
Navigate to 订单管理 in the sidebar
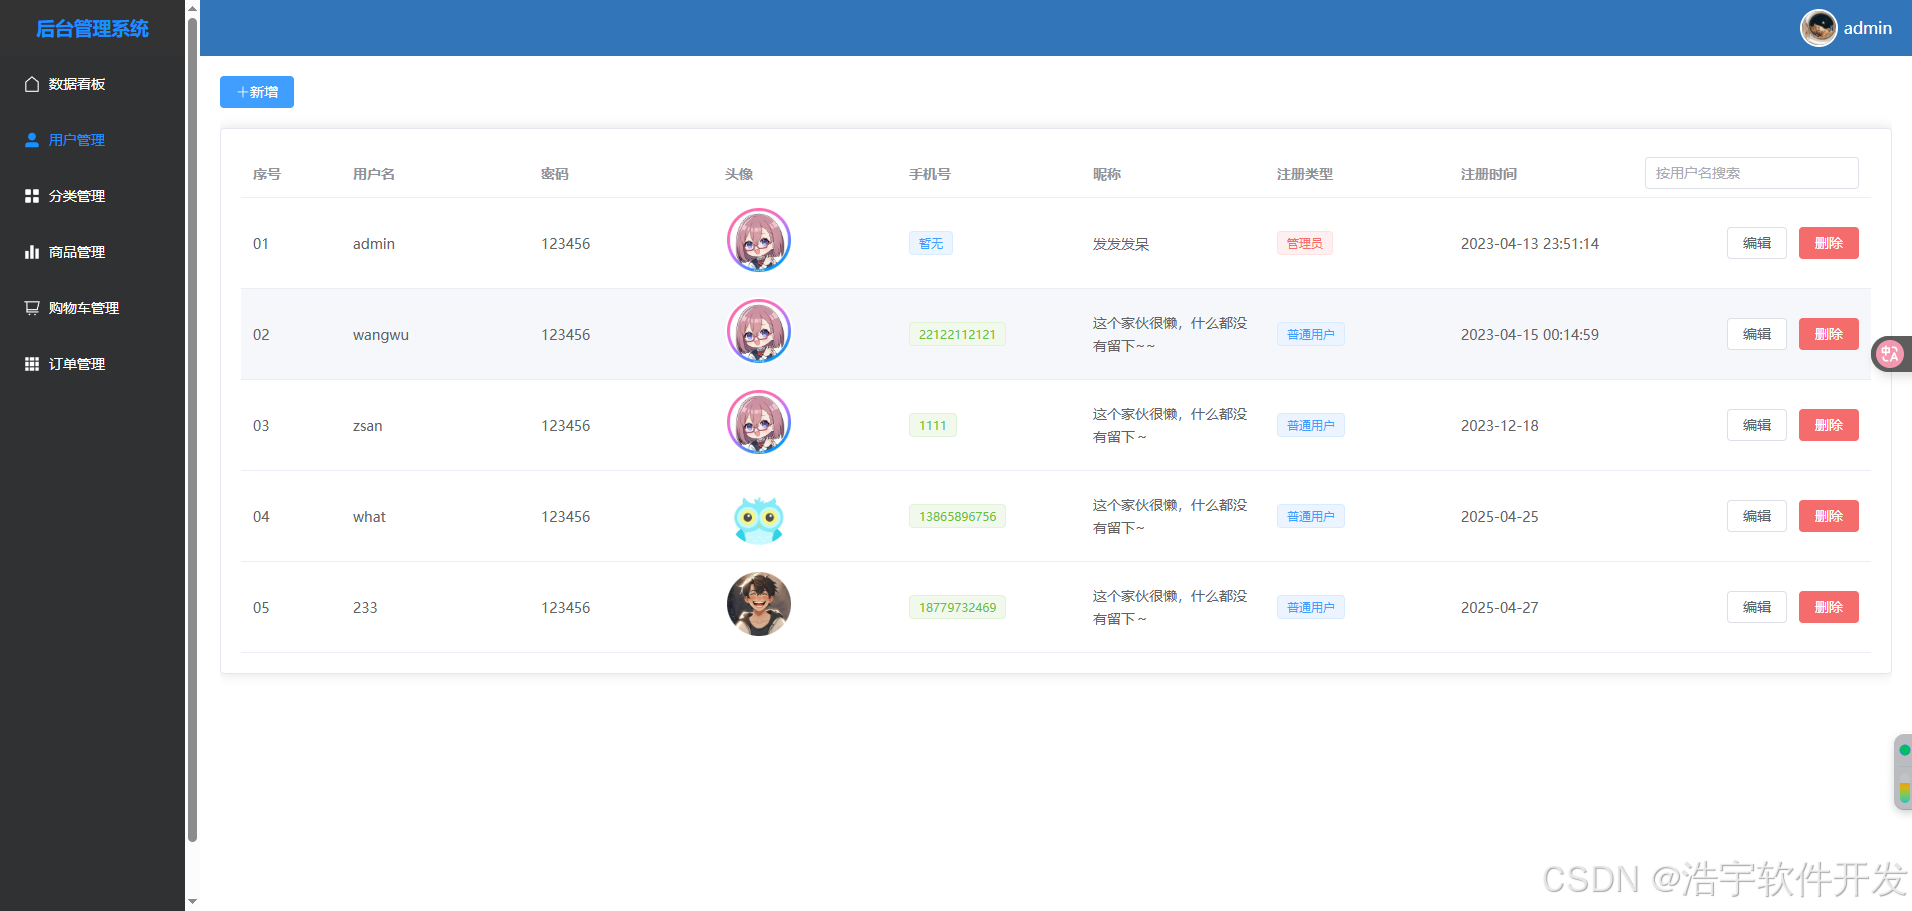pyautogui.click(x=92, y=364)
